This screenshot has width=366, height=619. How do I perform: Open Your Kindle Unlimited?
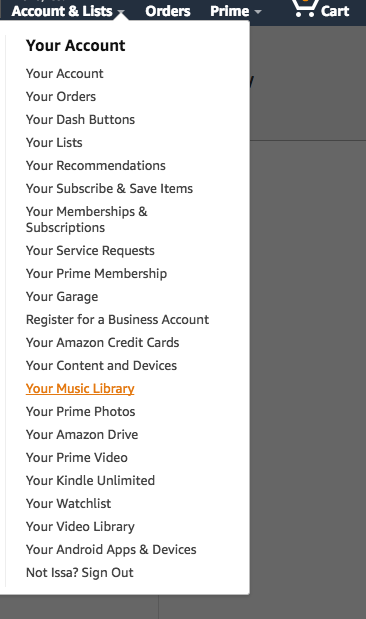(x=90, y=480)
